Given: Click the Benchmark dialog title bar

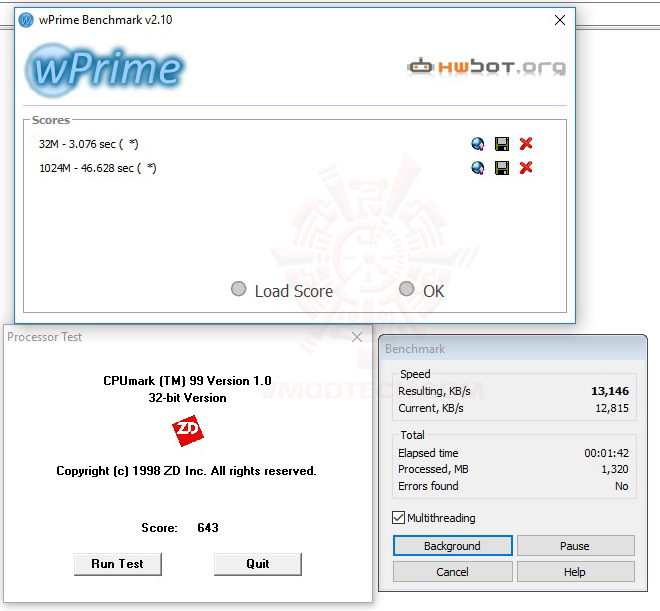Looking at the screenshot, I should coord(513,348).
